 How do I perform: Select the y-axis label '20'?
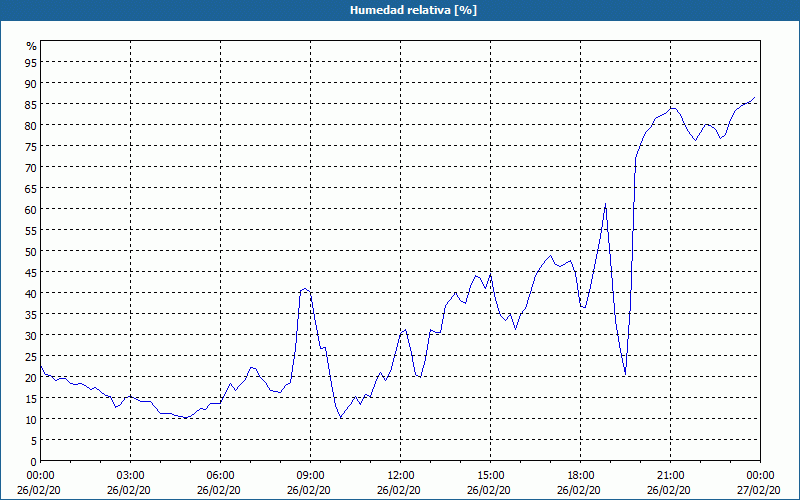[31, 378]
